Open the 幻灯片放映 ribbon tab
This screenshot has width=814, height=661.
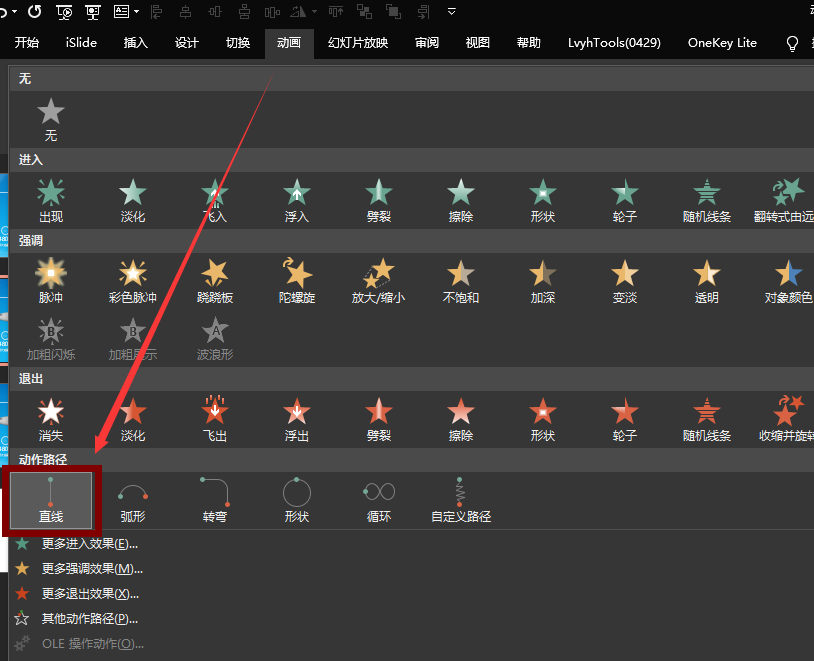click(x=358, y=43)
